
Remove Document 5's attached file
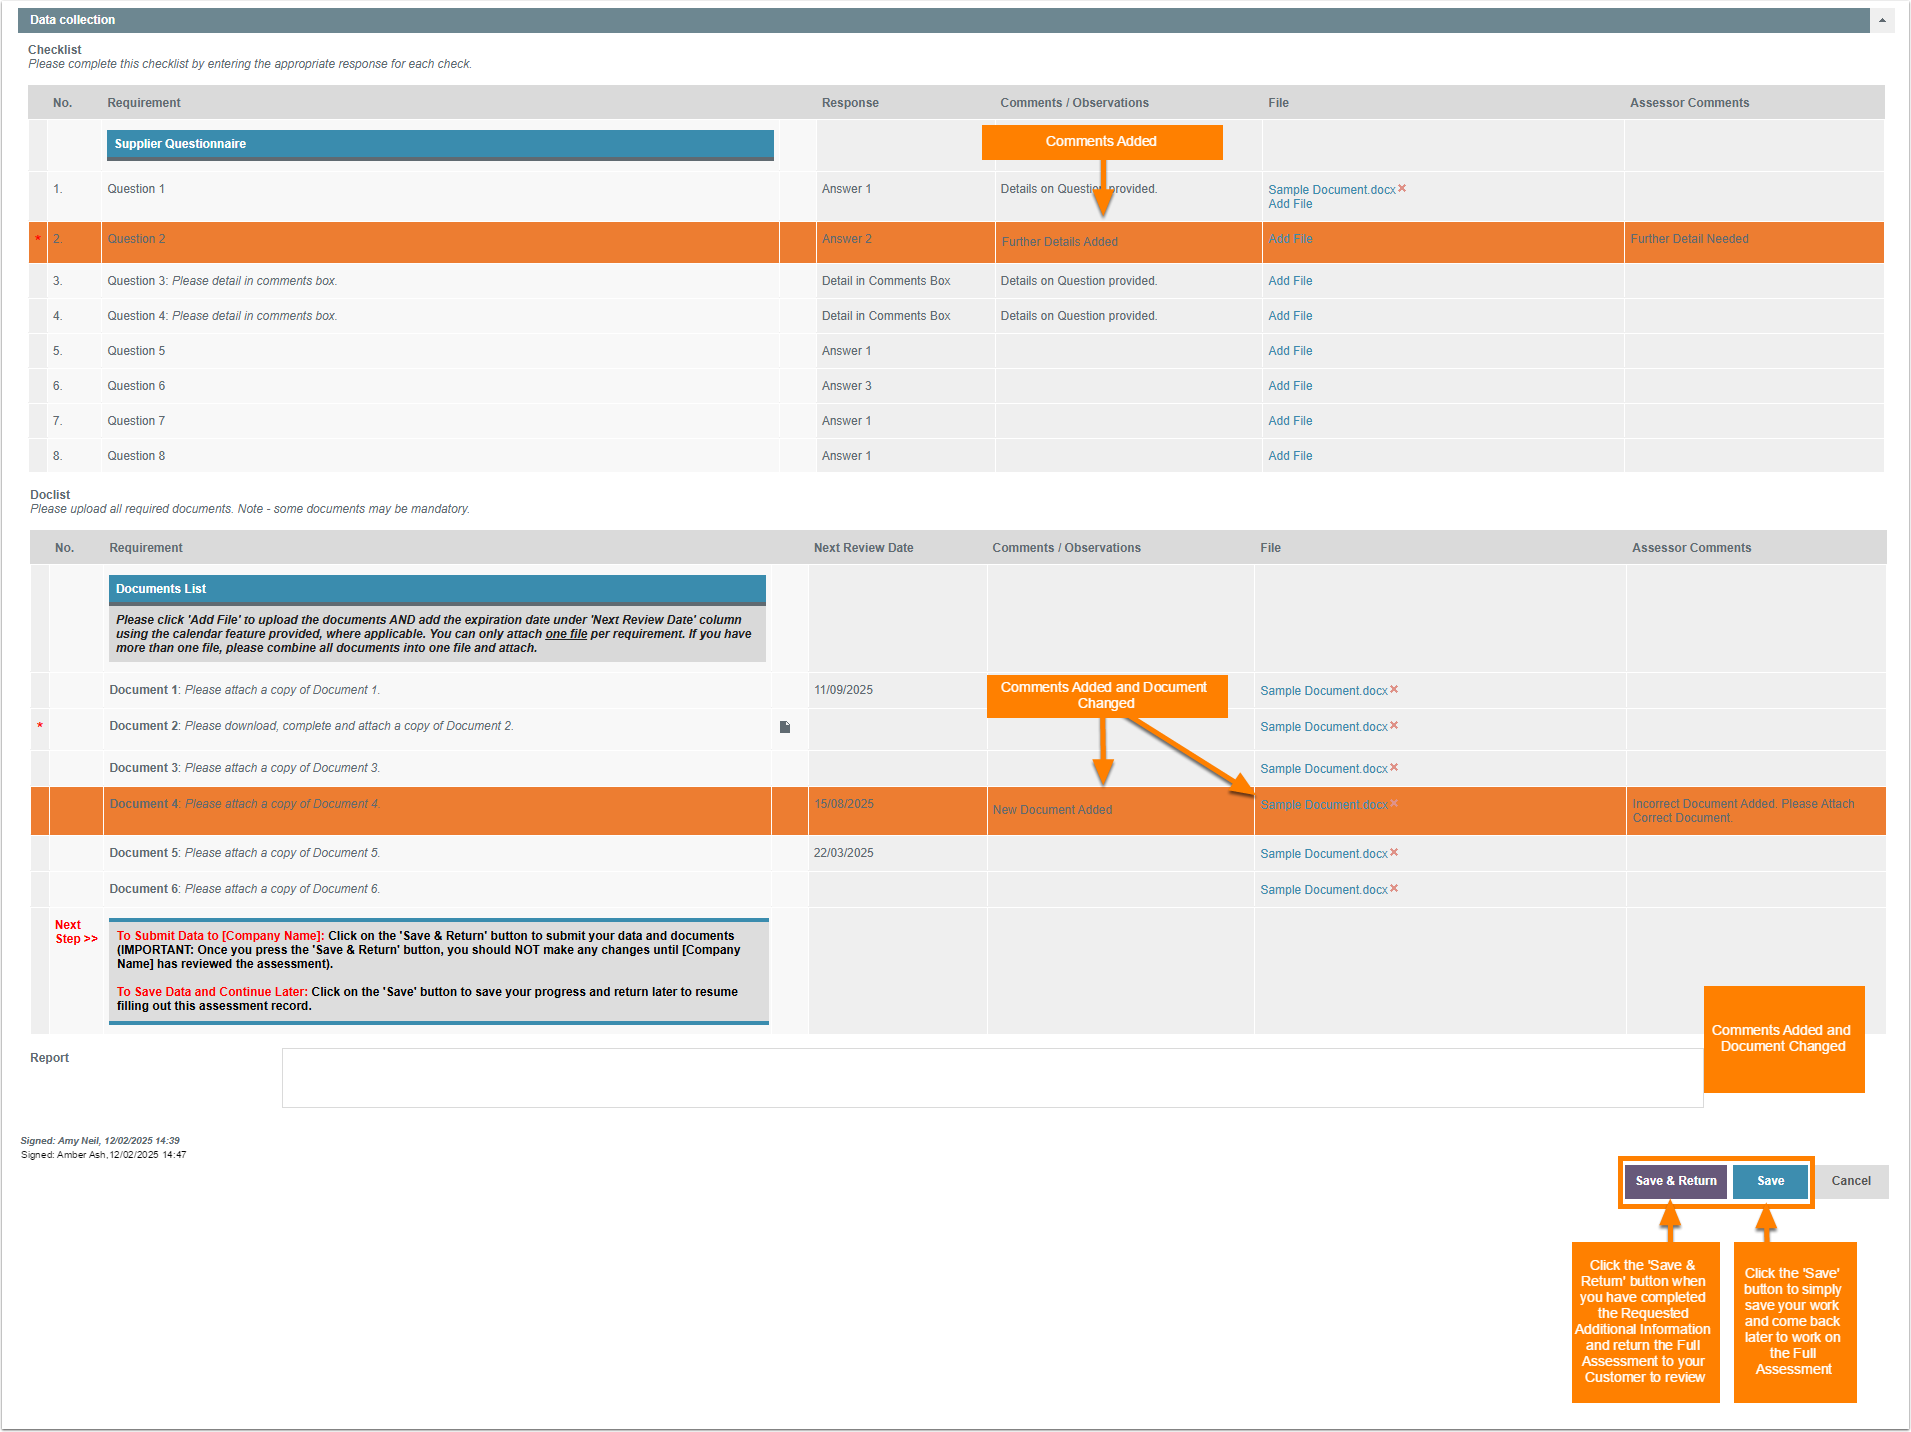tap(1394, 853)
